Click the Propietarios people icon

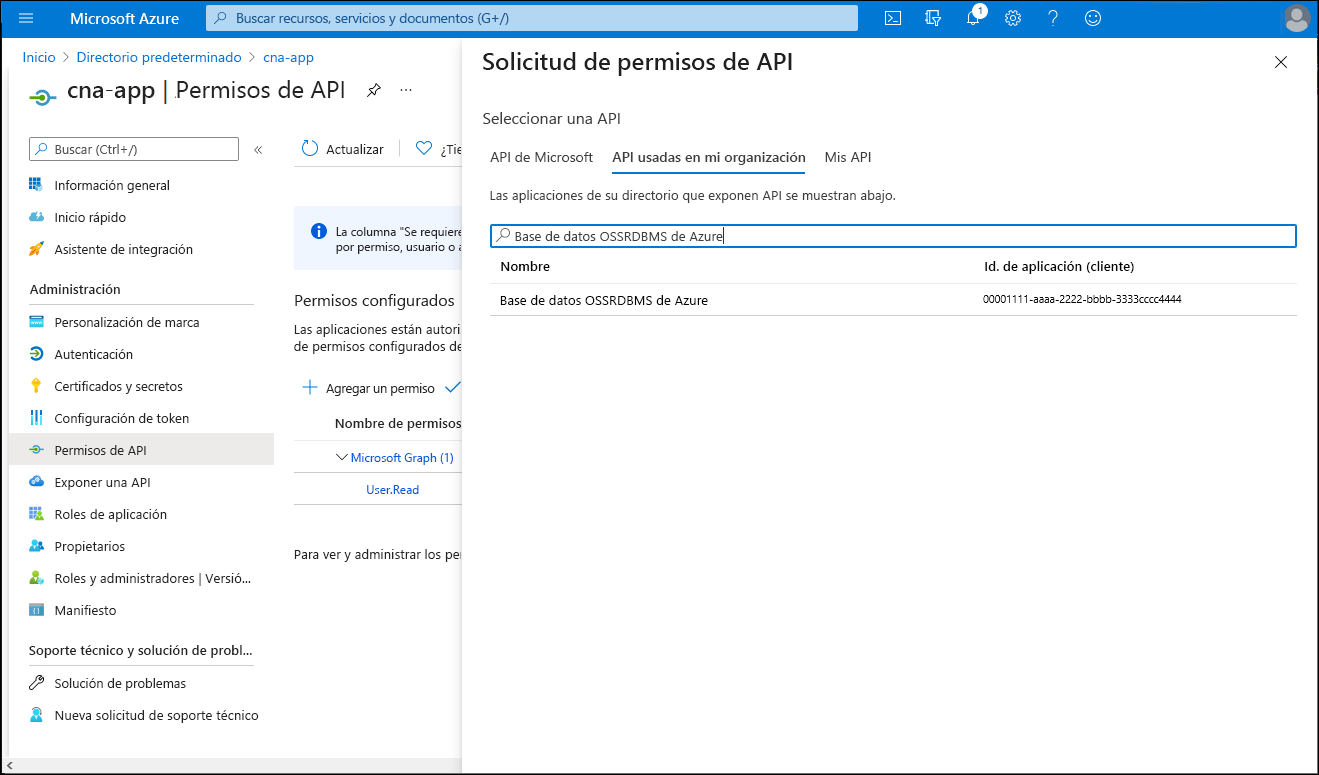coord(36,546)
